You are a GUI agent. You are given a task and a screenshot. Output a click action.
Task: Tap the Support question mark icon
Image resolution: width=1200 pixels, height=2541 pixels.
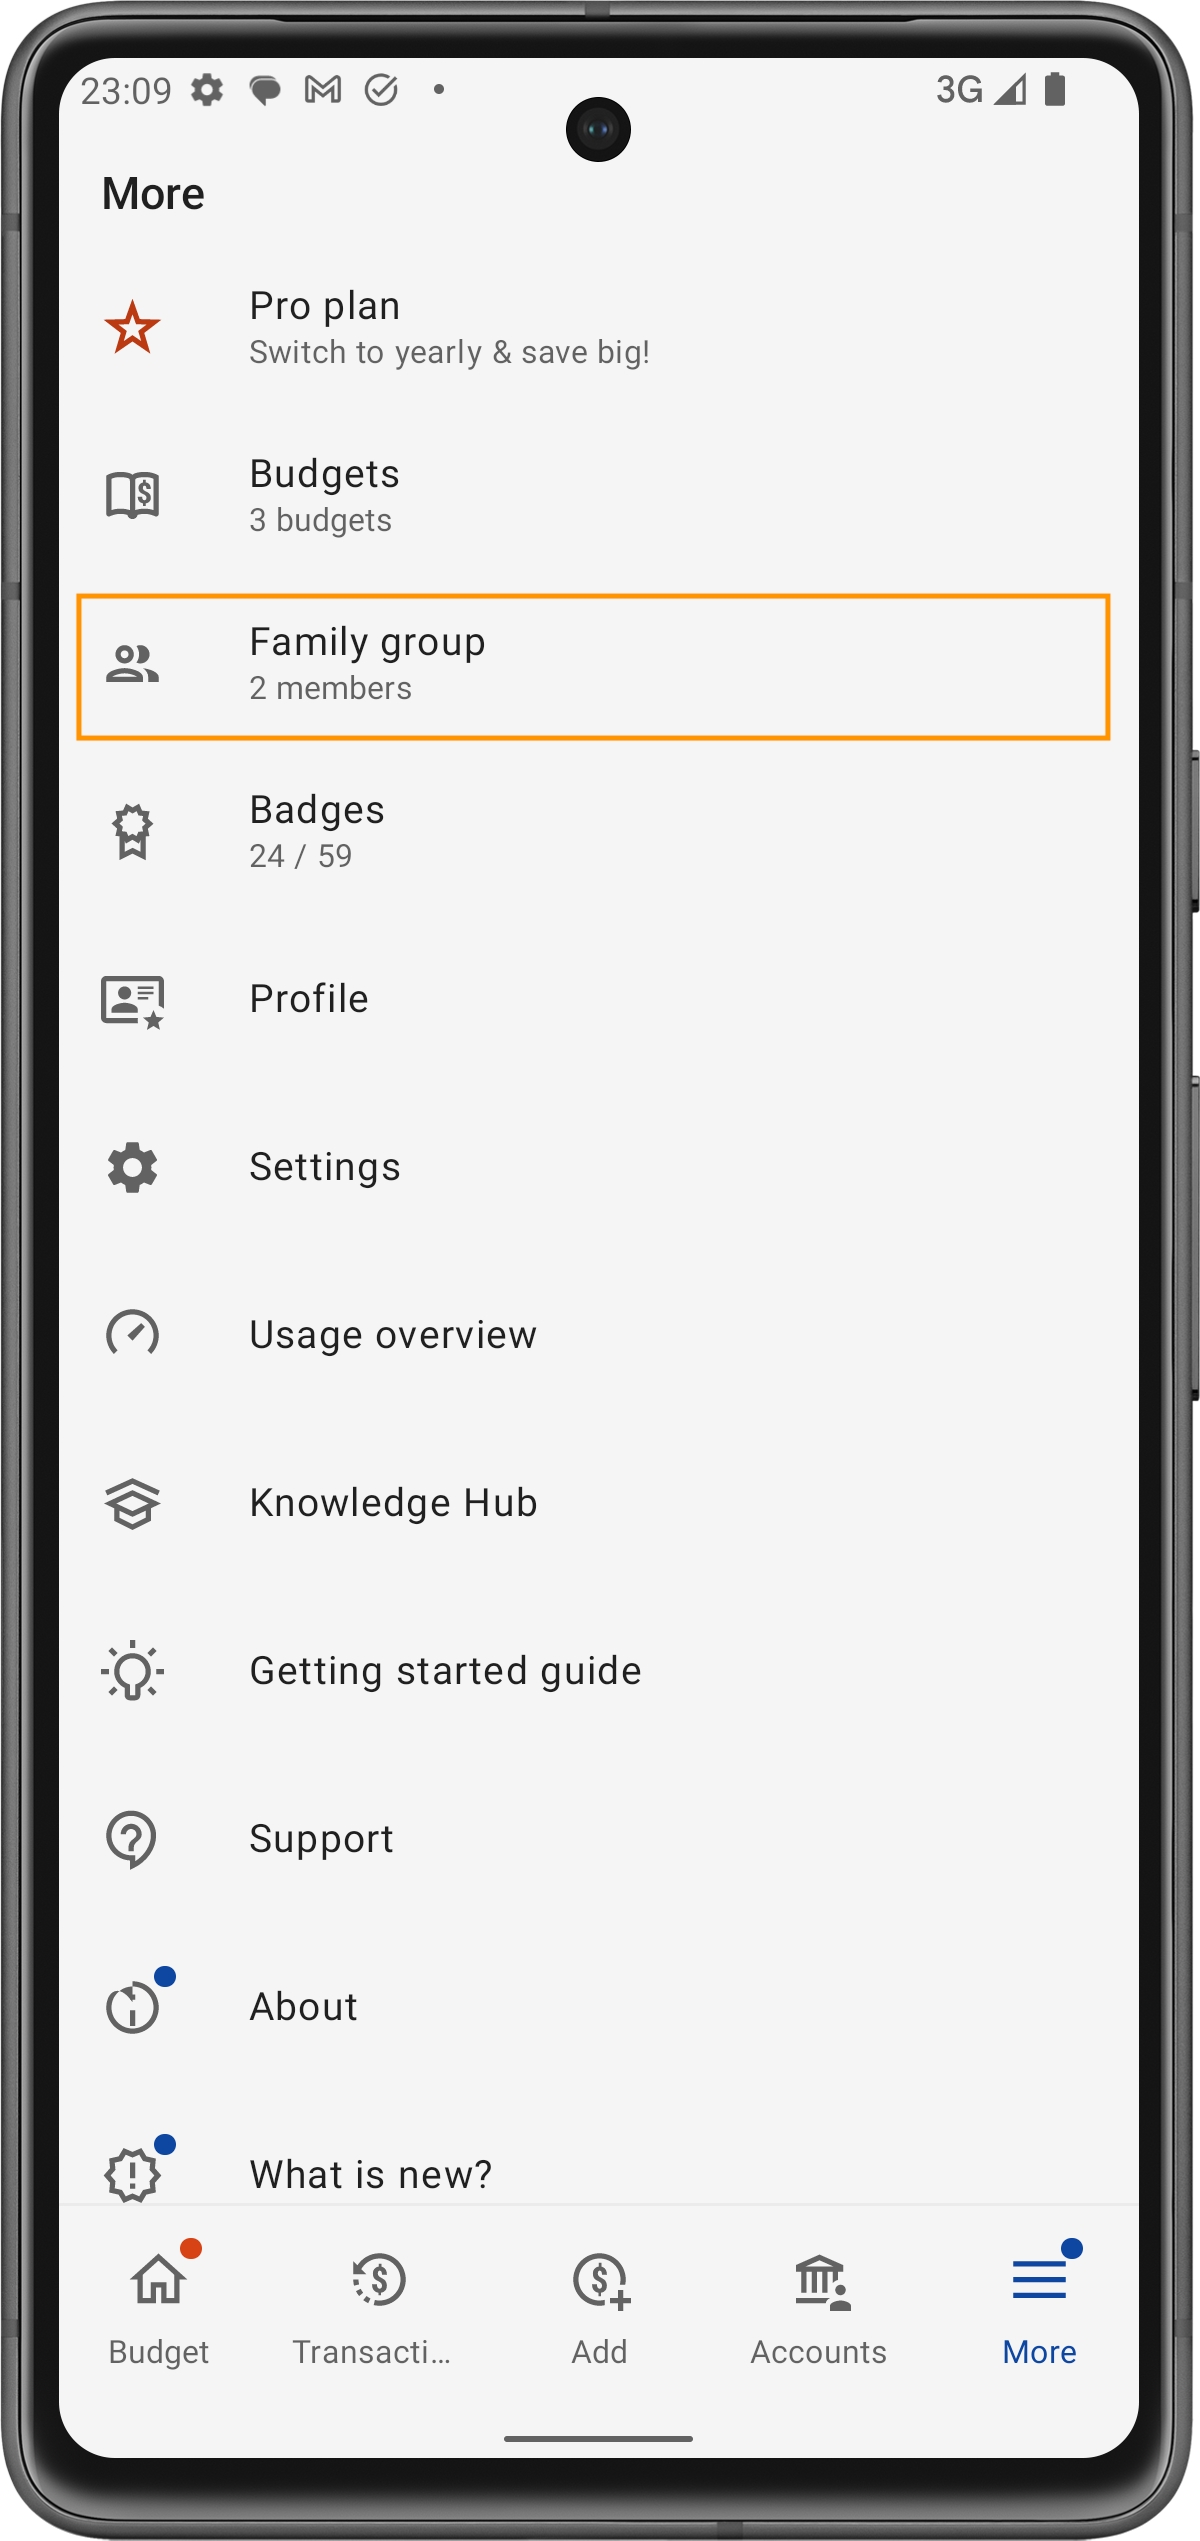click(132, 1839)
